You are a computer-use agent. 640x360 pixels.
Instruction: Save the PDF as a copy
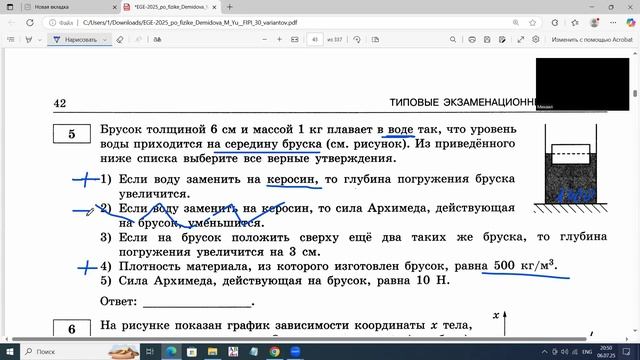(502, 40)
